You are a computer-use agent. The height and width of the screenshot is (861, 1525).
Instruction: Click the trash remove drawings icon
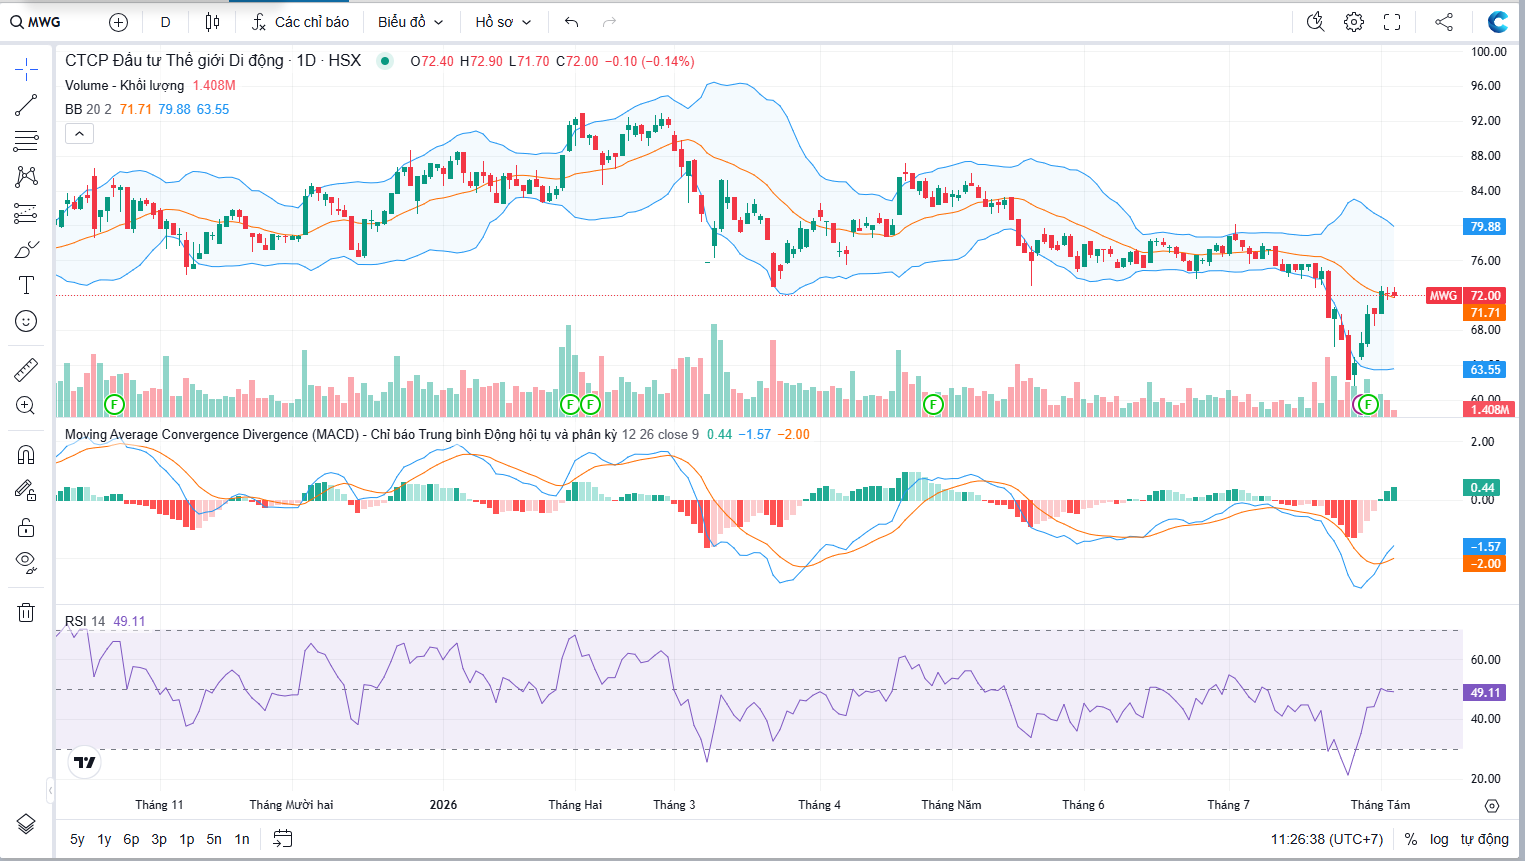pyautogui.click(x=26, y=612)
